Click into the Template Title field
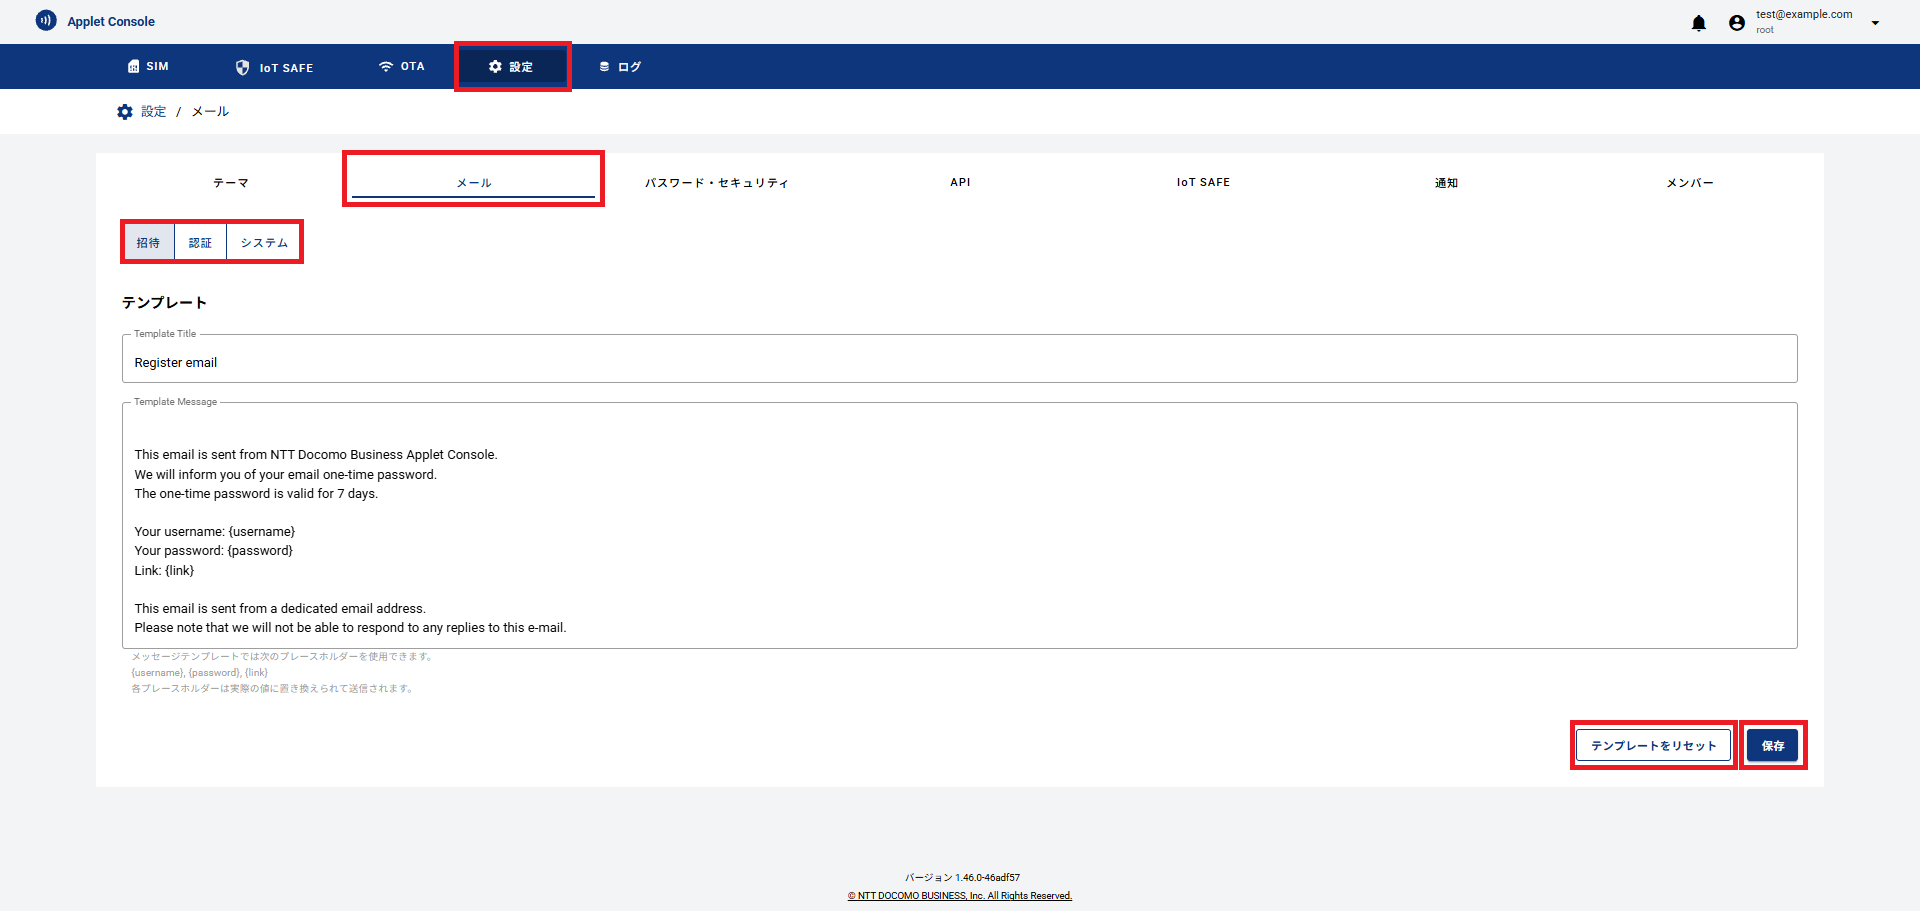The width and height of the screenshot is (1920, 911). (x=958, y=362)
